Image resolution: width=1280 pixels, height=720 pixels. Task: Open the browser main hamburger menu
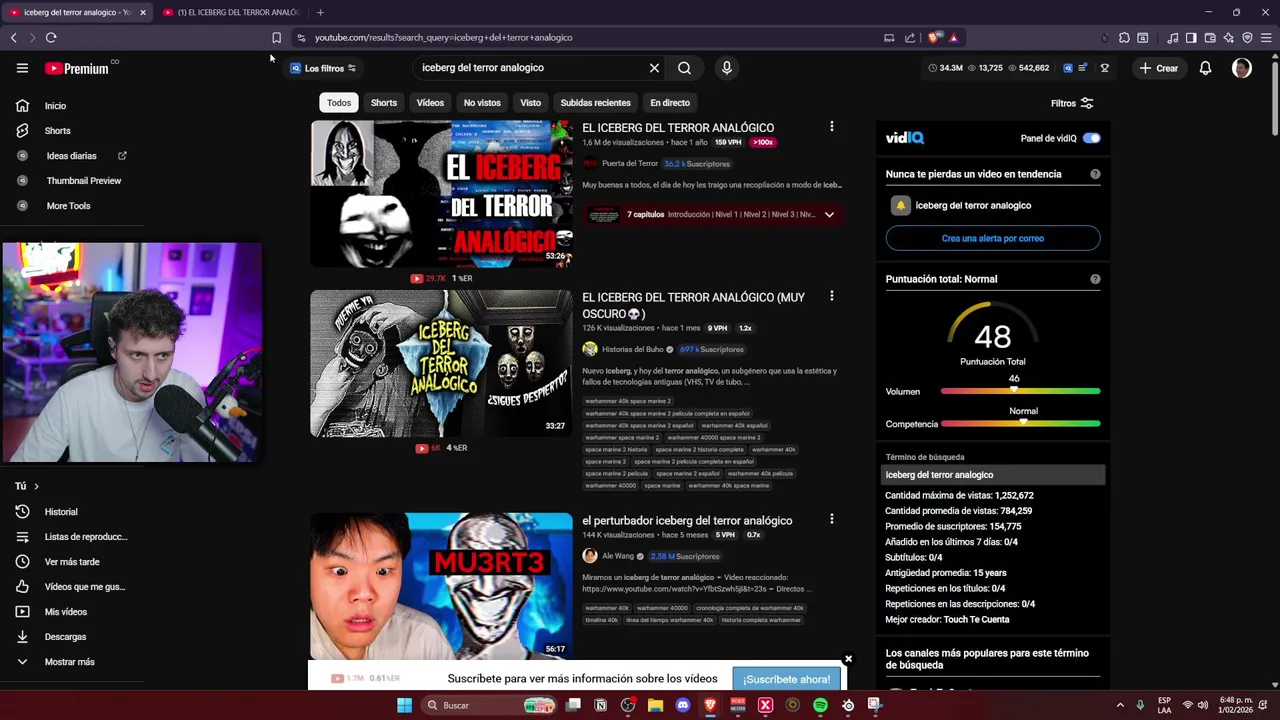point(1266,38)
